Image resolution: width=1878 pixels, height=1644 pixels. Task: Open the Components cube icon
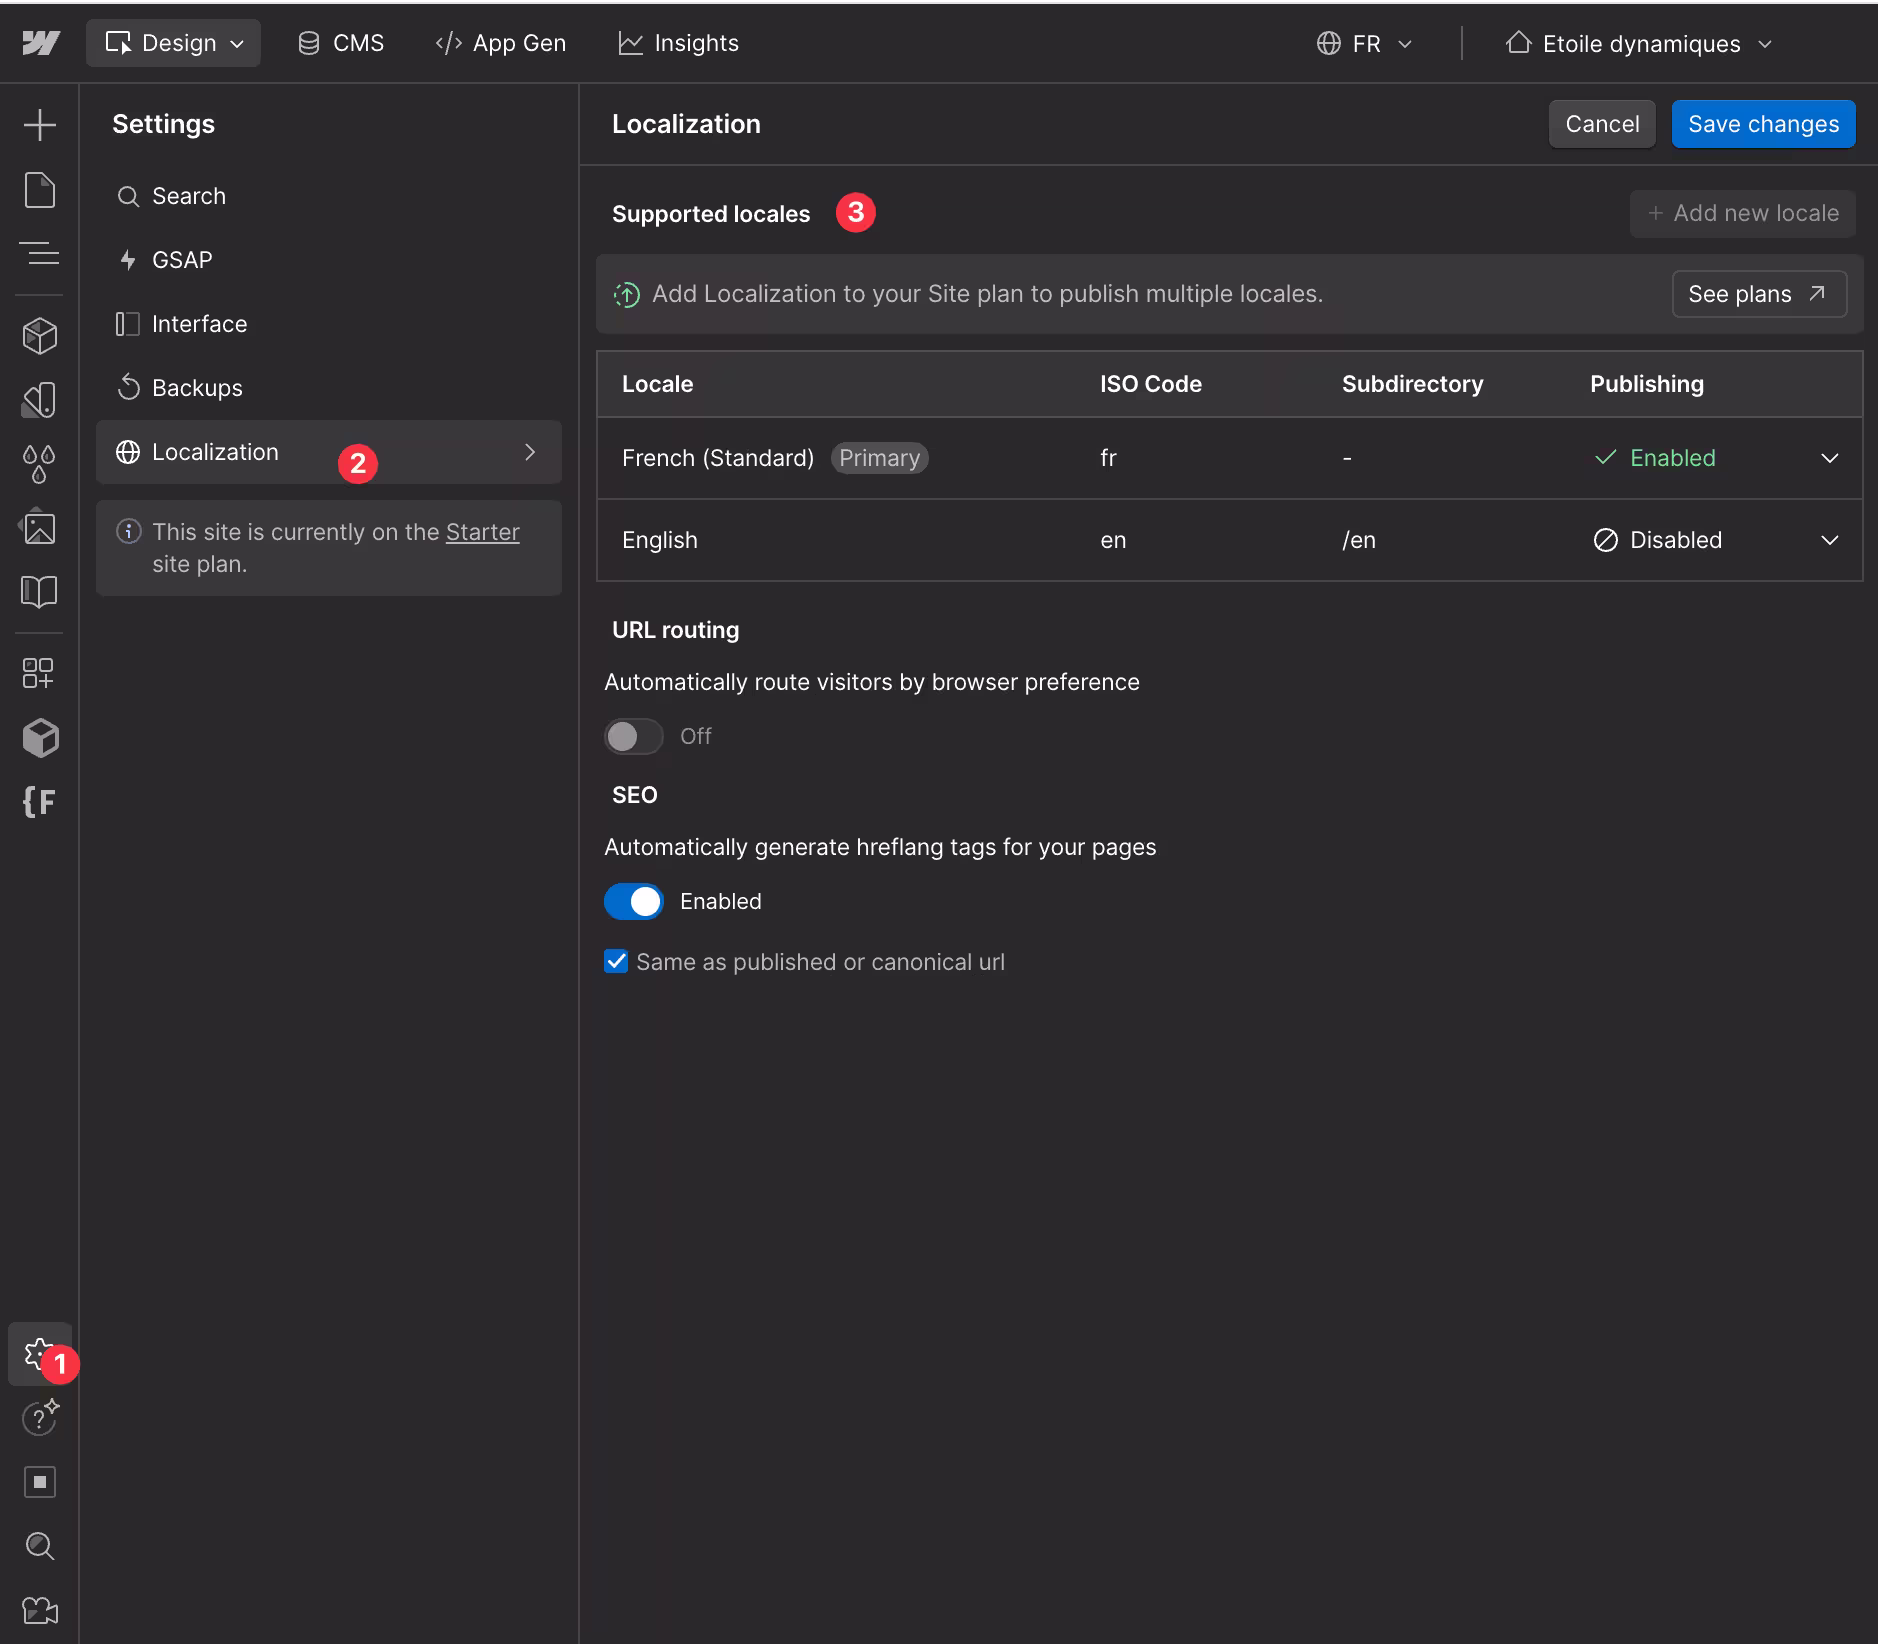point(40,336)
